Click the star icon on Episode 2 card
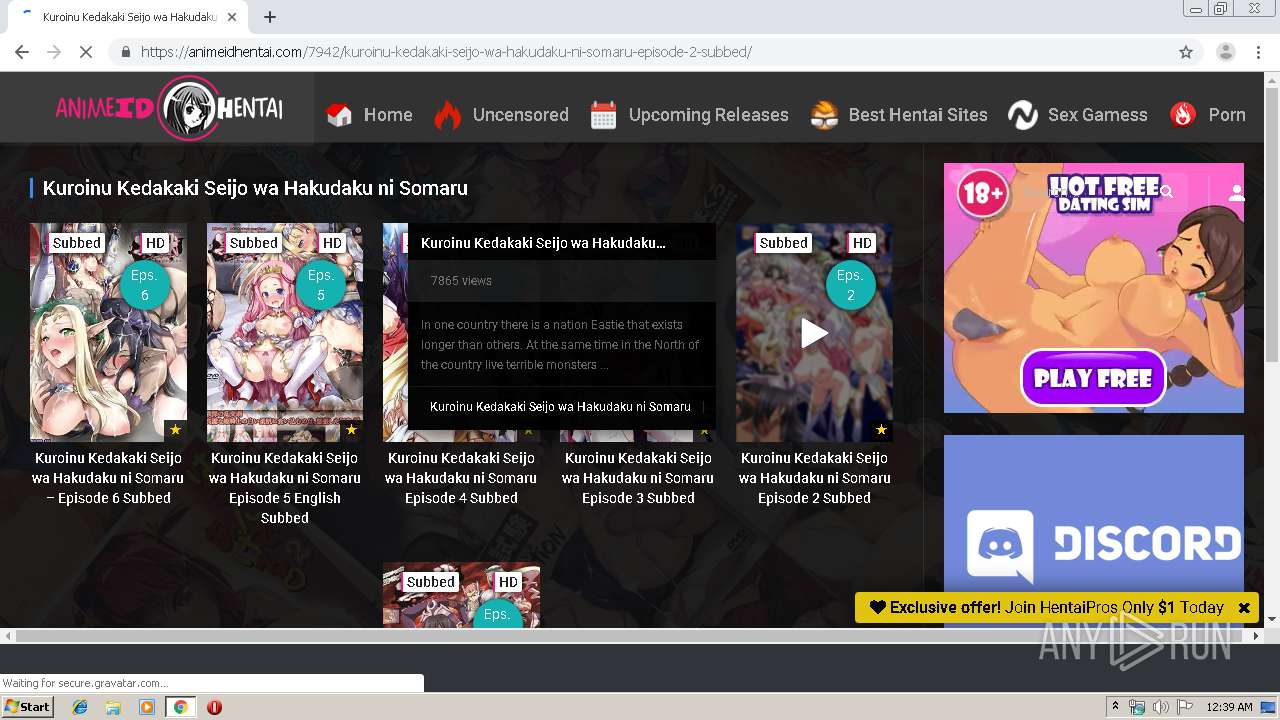The width and height of the screenshot is (1280, 720). click(881, 430)
